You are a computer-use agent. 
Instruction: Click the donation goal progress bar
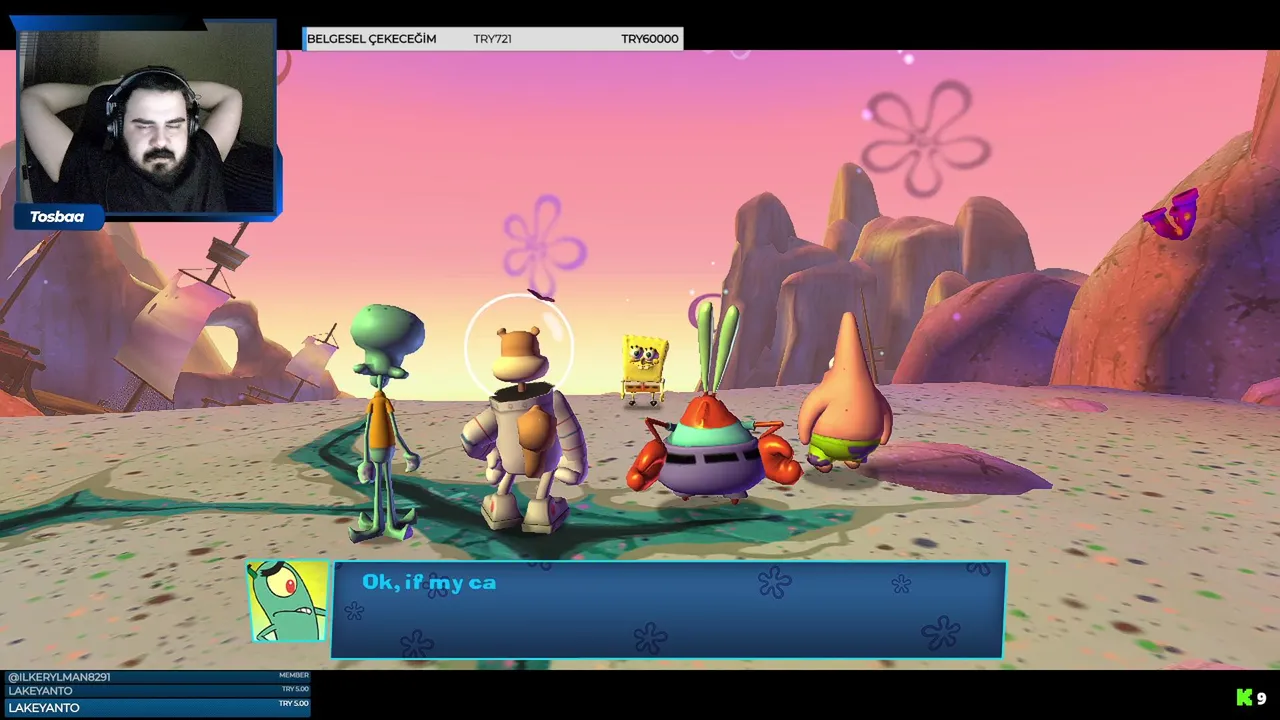point(493,39)
